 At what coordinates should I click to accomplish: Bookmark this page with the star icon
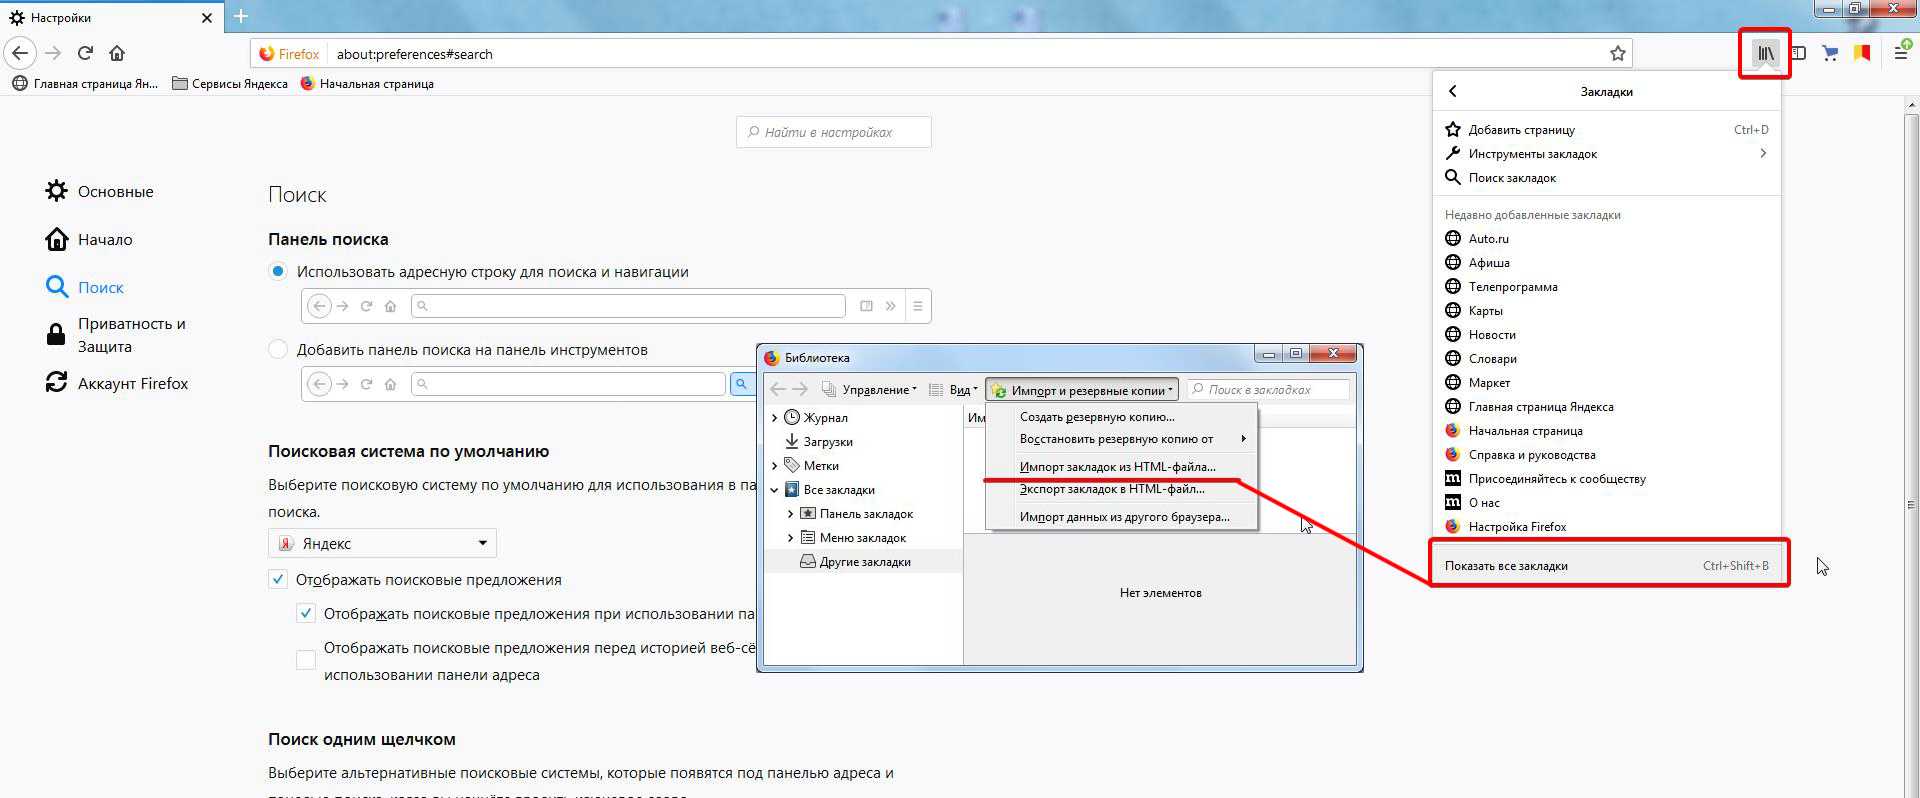[1617, 54]
